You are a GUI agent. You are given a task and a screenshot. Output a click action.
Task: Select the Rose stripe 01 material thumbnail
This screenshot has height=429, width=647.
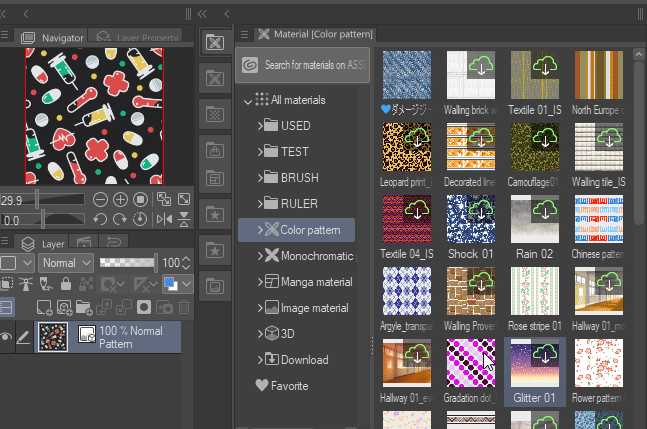click(x=535, y=291)
